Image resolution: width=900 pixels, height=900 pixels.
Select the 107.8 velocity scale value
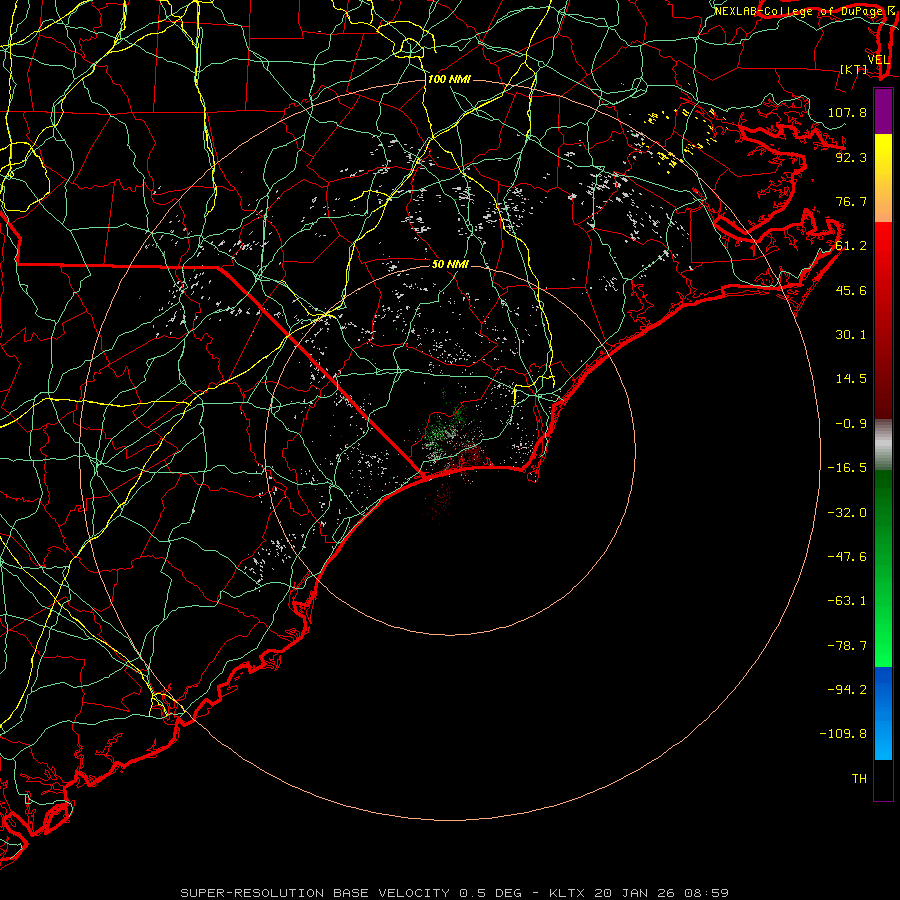click(847, 112)
